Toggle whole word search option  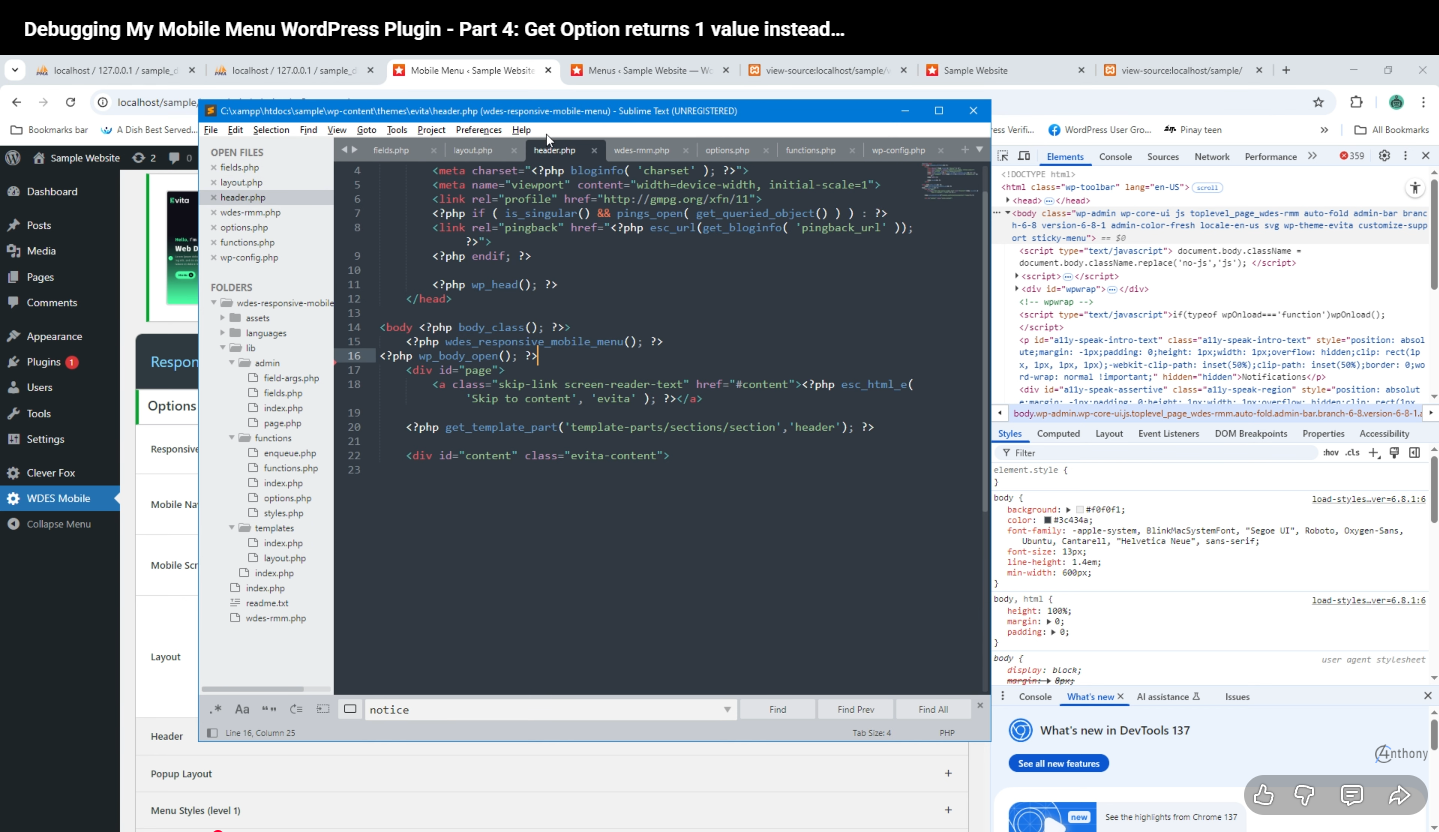tap(269, 709)
